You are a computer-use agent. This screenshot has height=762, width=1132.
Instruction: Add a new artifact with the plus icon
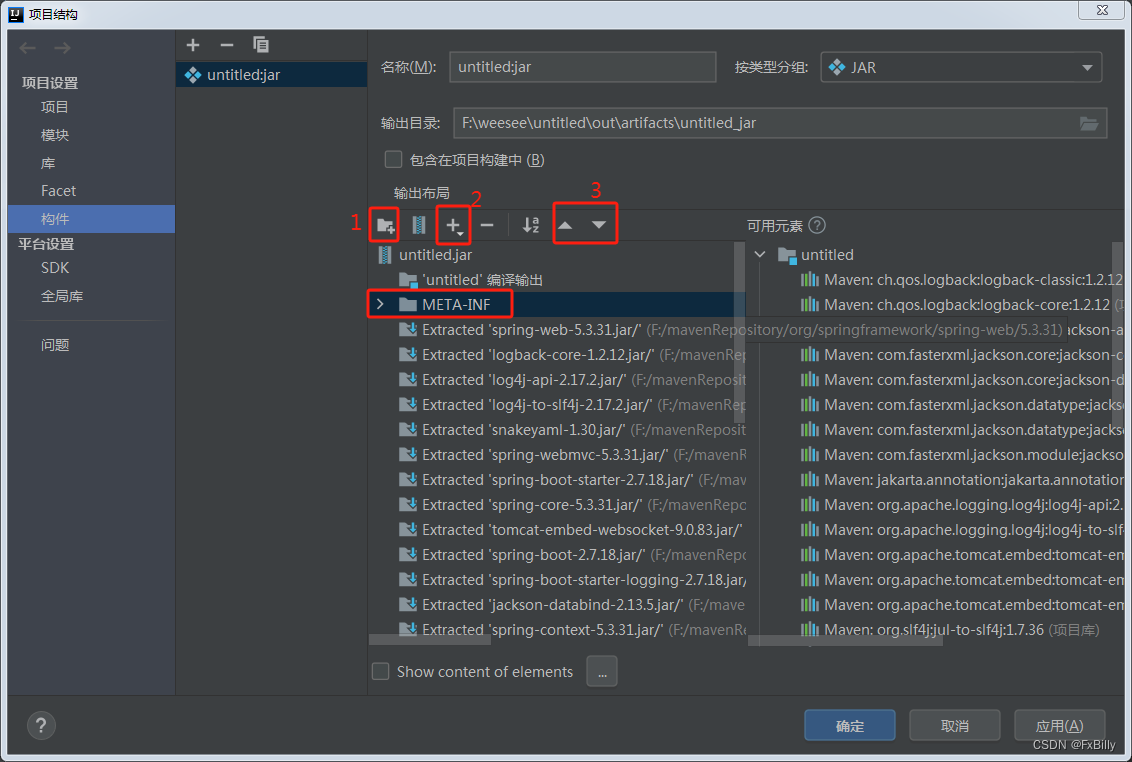[192, 45]
